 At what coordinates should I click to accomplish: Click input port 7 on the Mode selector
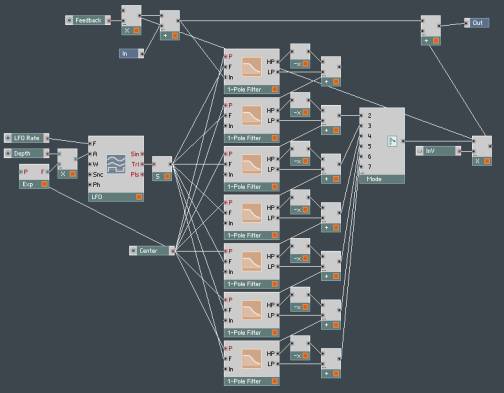362,167
